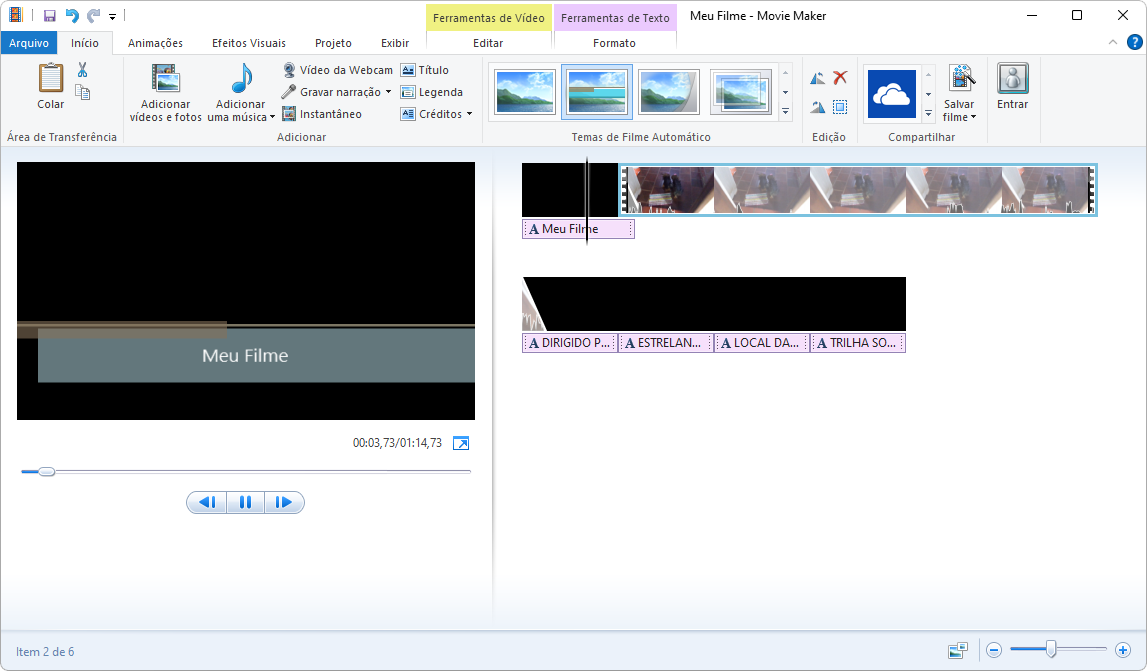1147x671 pixels.
Task: Take an Instantâneo snapshot
Action: pyautogui.click(x=322, y=114)
